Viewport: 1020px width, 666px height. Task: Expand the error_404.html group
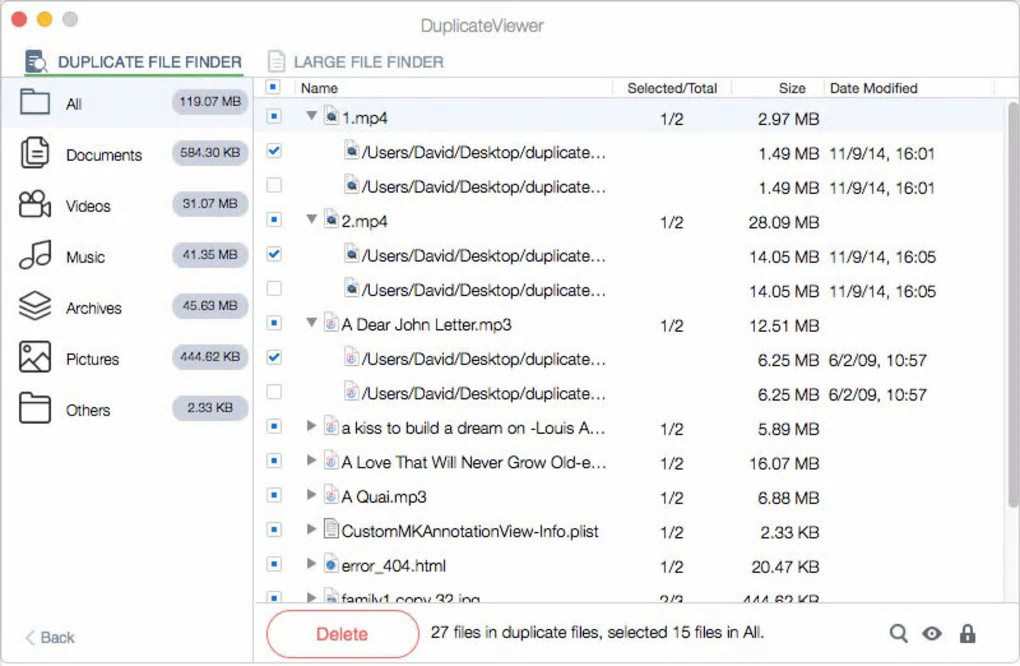point(312,564)
